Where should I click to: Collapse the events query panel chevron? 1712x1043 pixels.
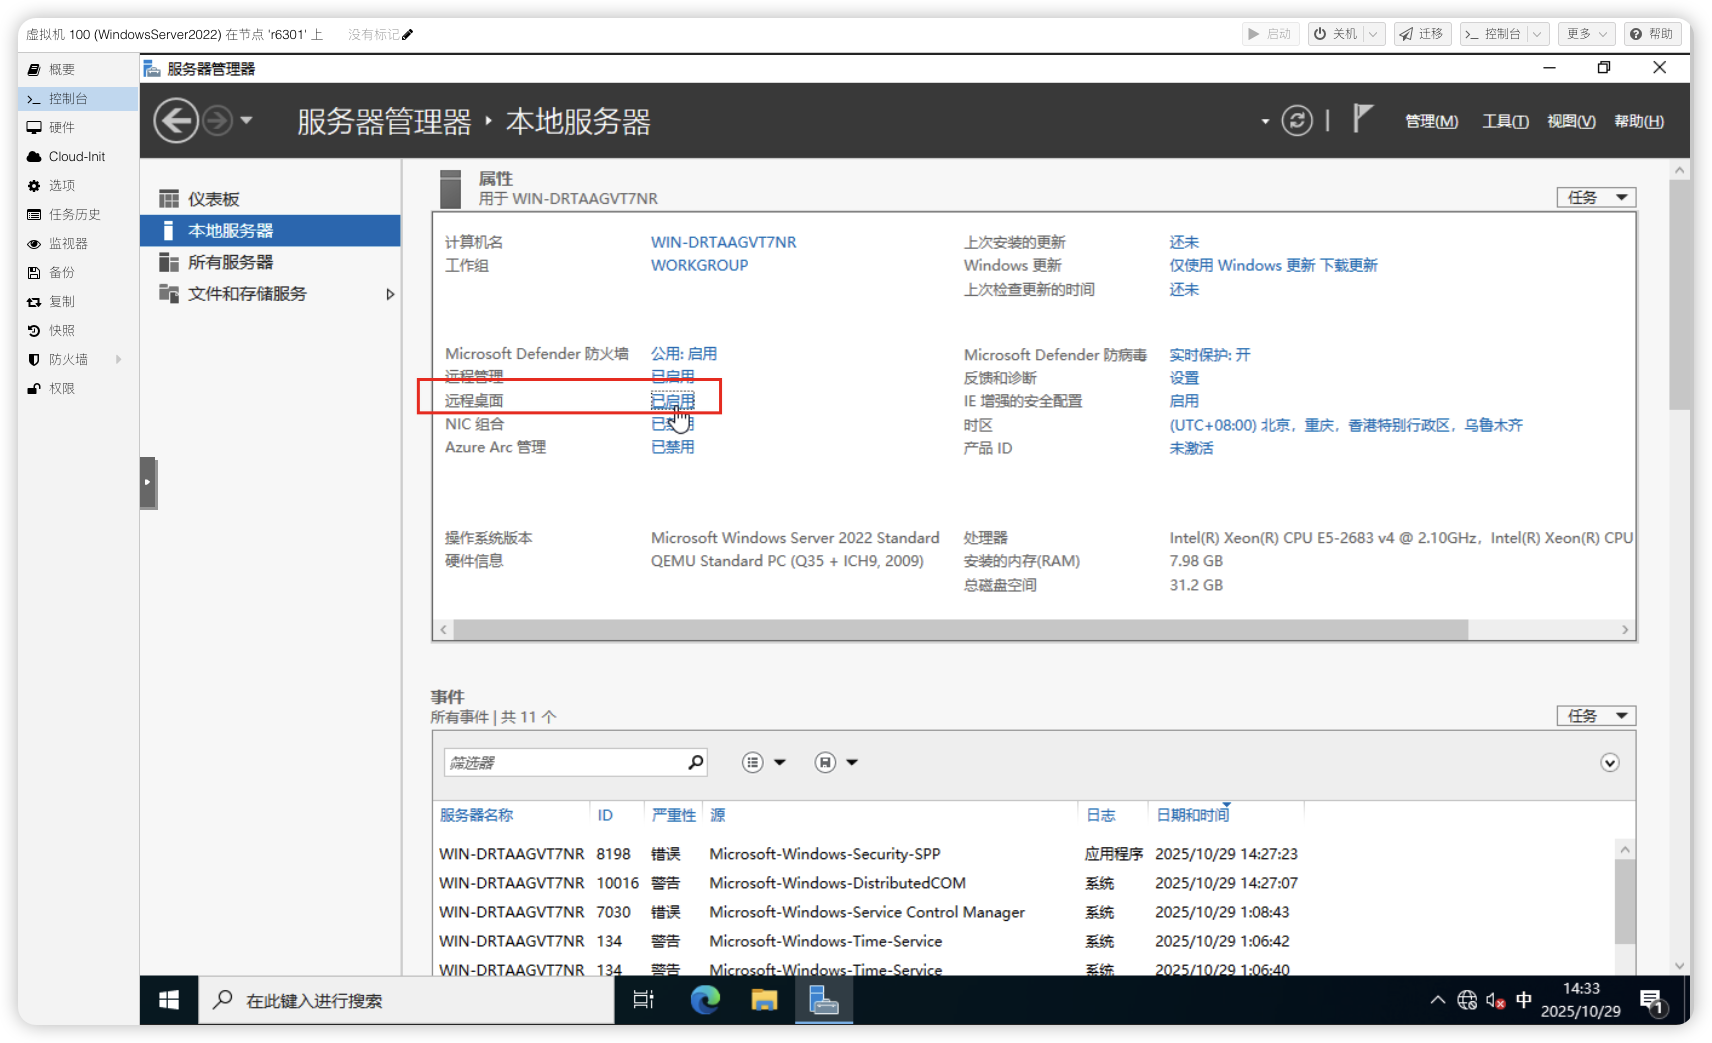click(1610, 762)
